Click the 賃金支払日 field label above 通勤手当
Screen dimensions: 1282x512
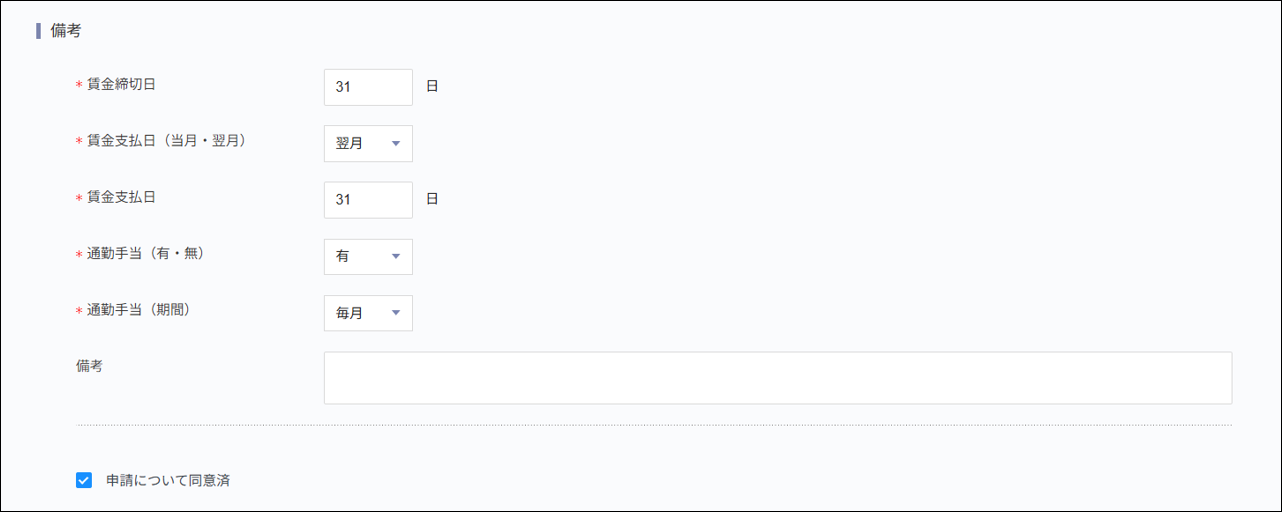(121, 197)
